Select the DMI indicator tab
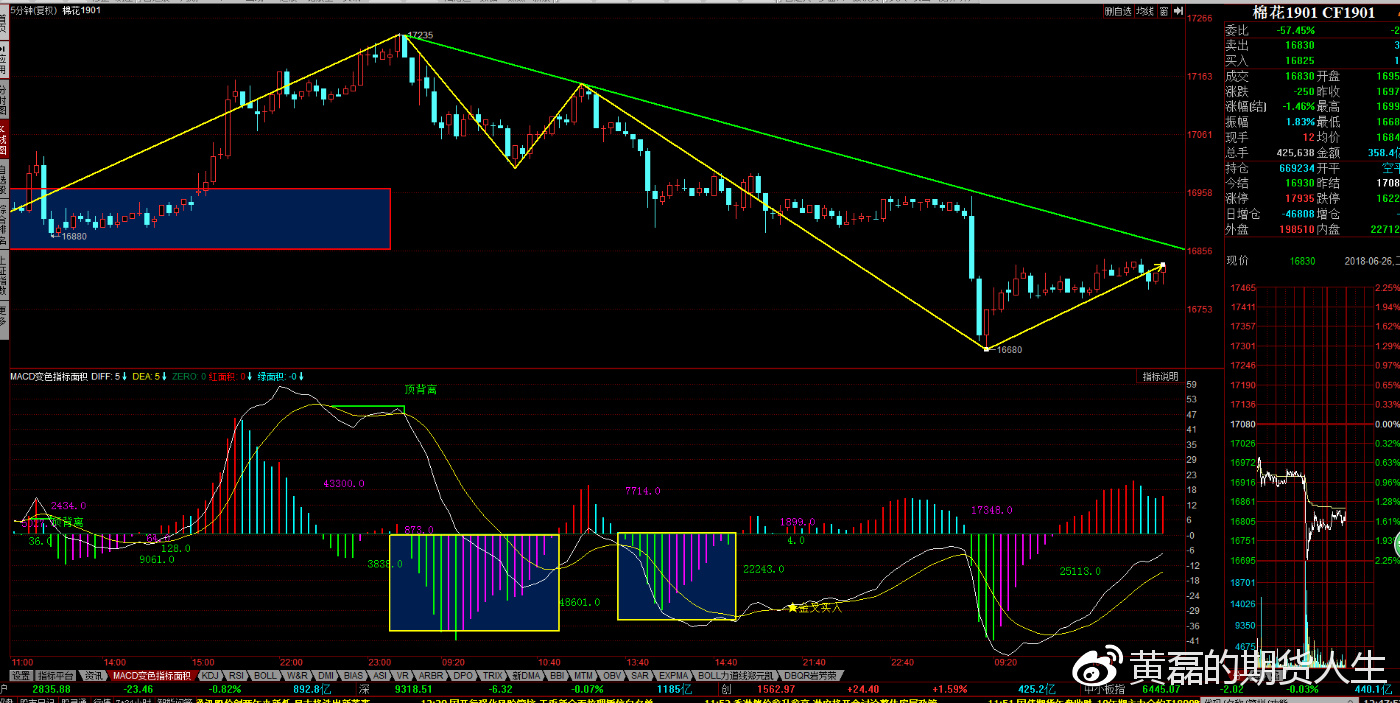This screenshot has width=1400, height=703. tap(326, 676)
